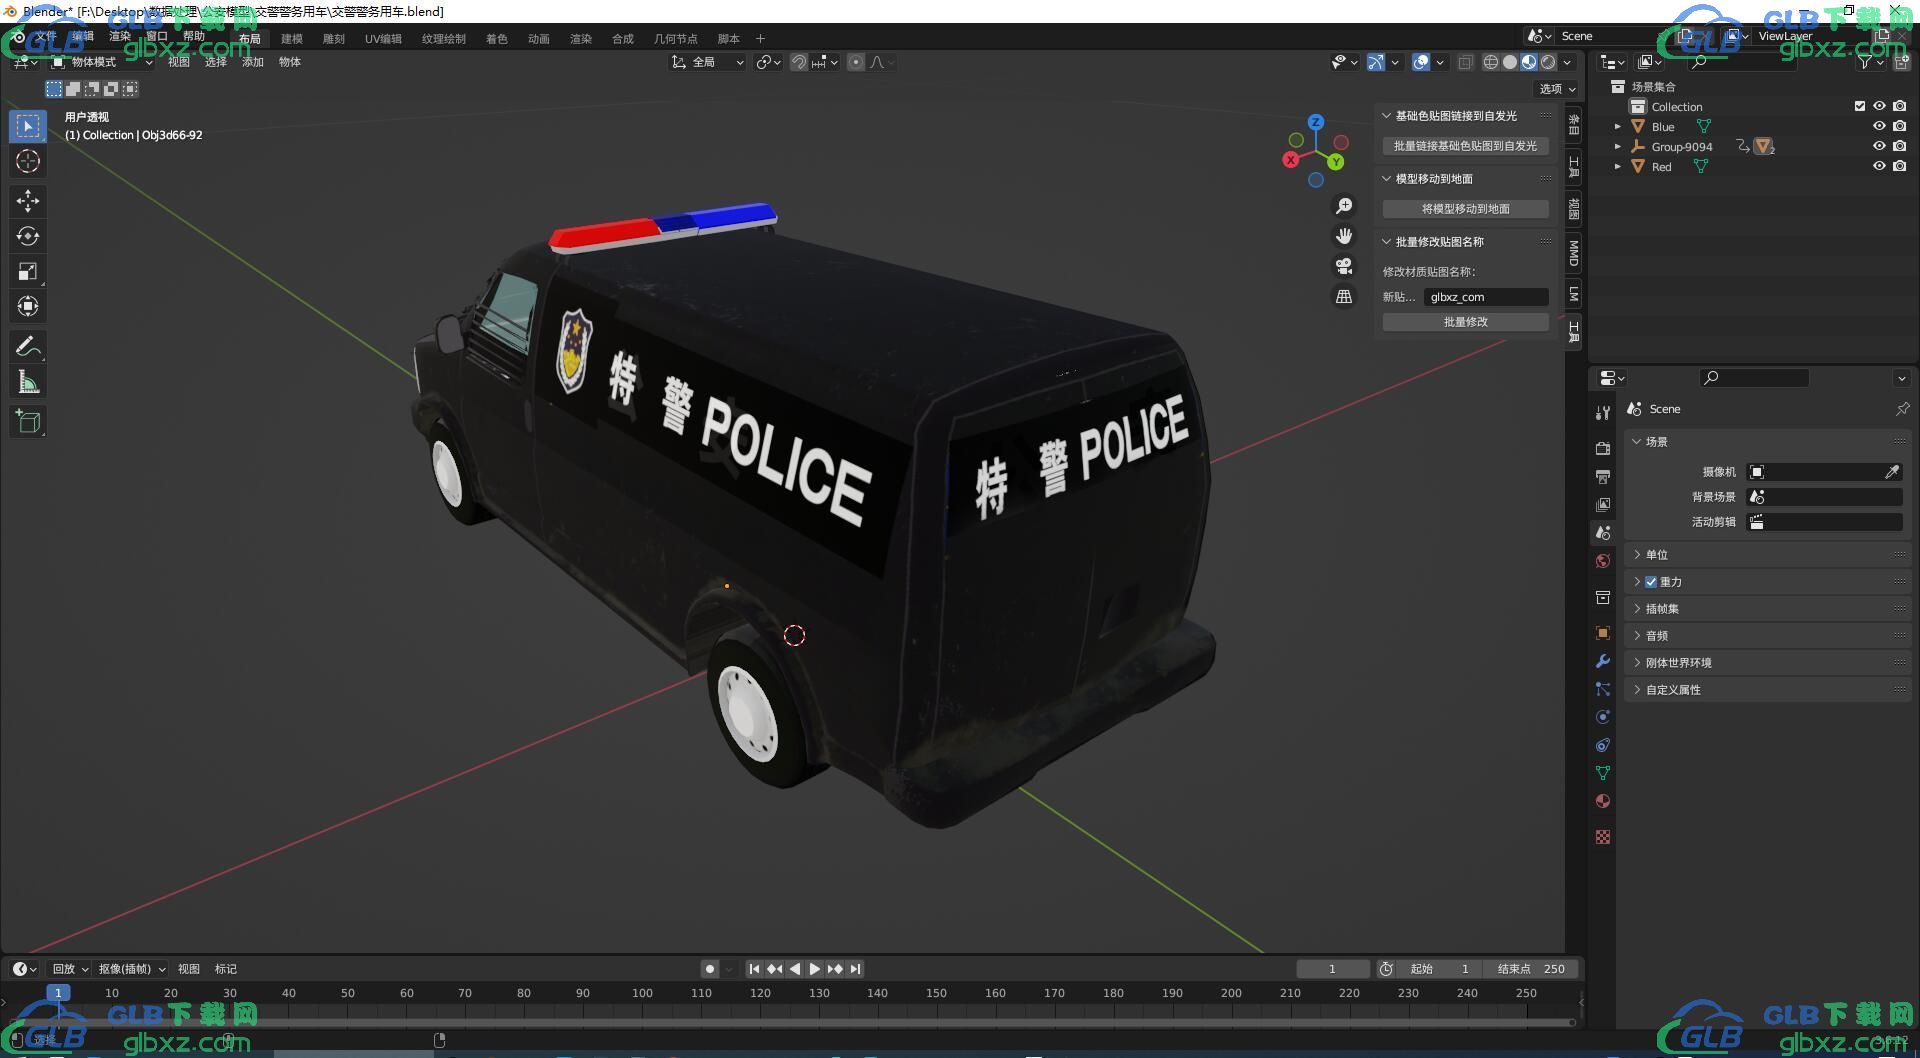Click 将模型移动到地面 button
Image resolution: width=1920 pixels, height=1058 pixels.
[1465, 209]
